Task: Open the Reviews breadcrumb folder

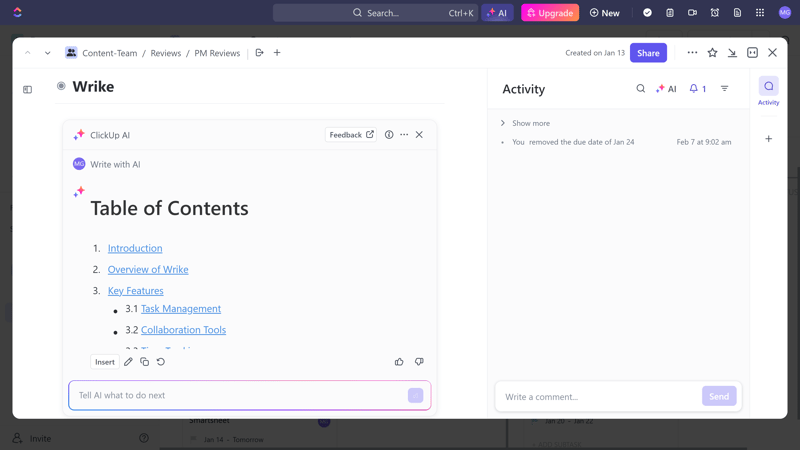Action: pyautogui.click(x=165, y=53)
